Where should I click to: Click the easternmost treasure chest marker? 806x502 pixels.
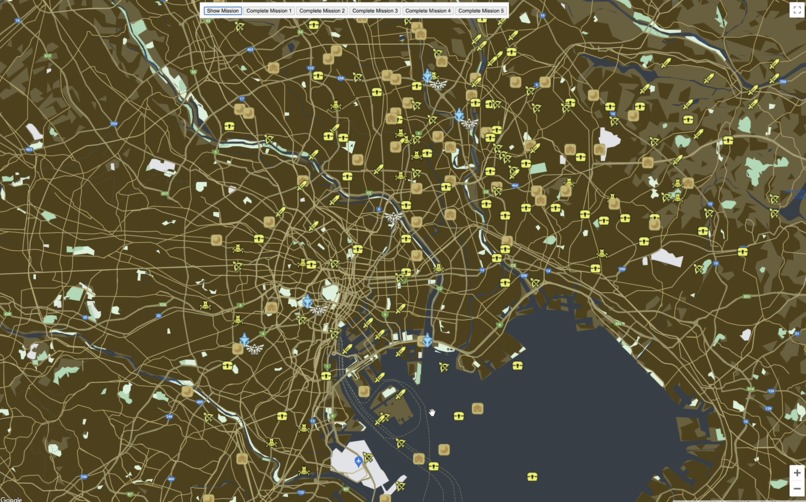[x=742, y=252]
